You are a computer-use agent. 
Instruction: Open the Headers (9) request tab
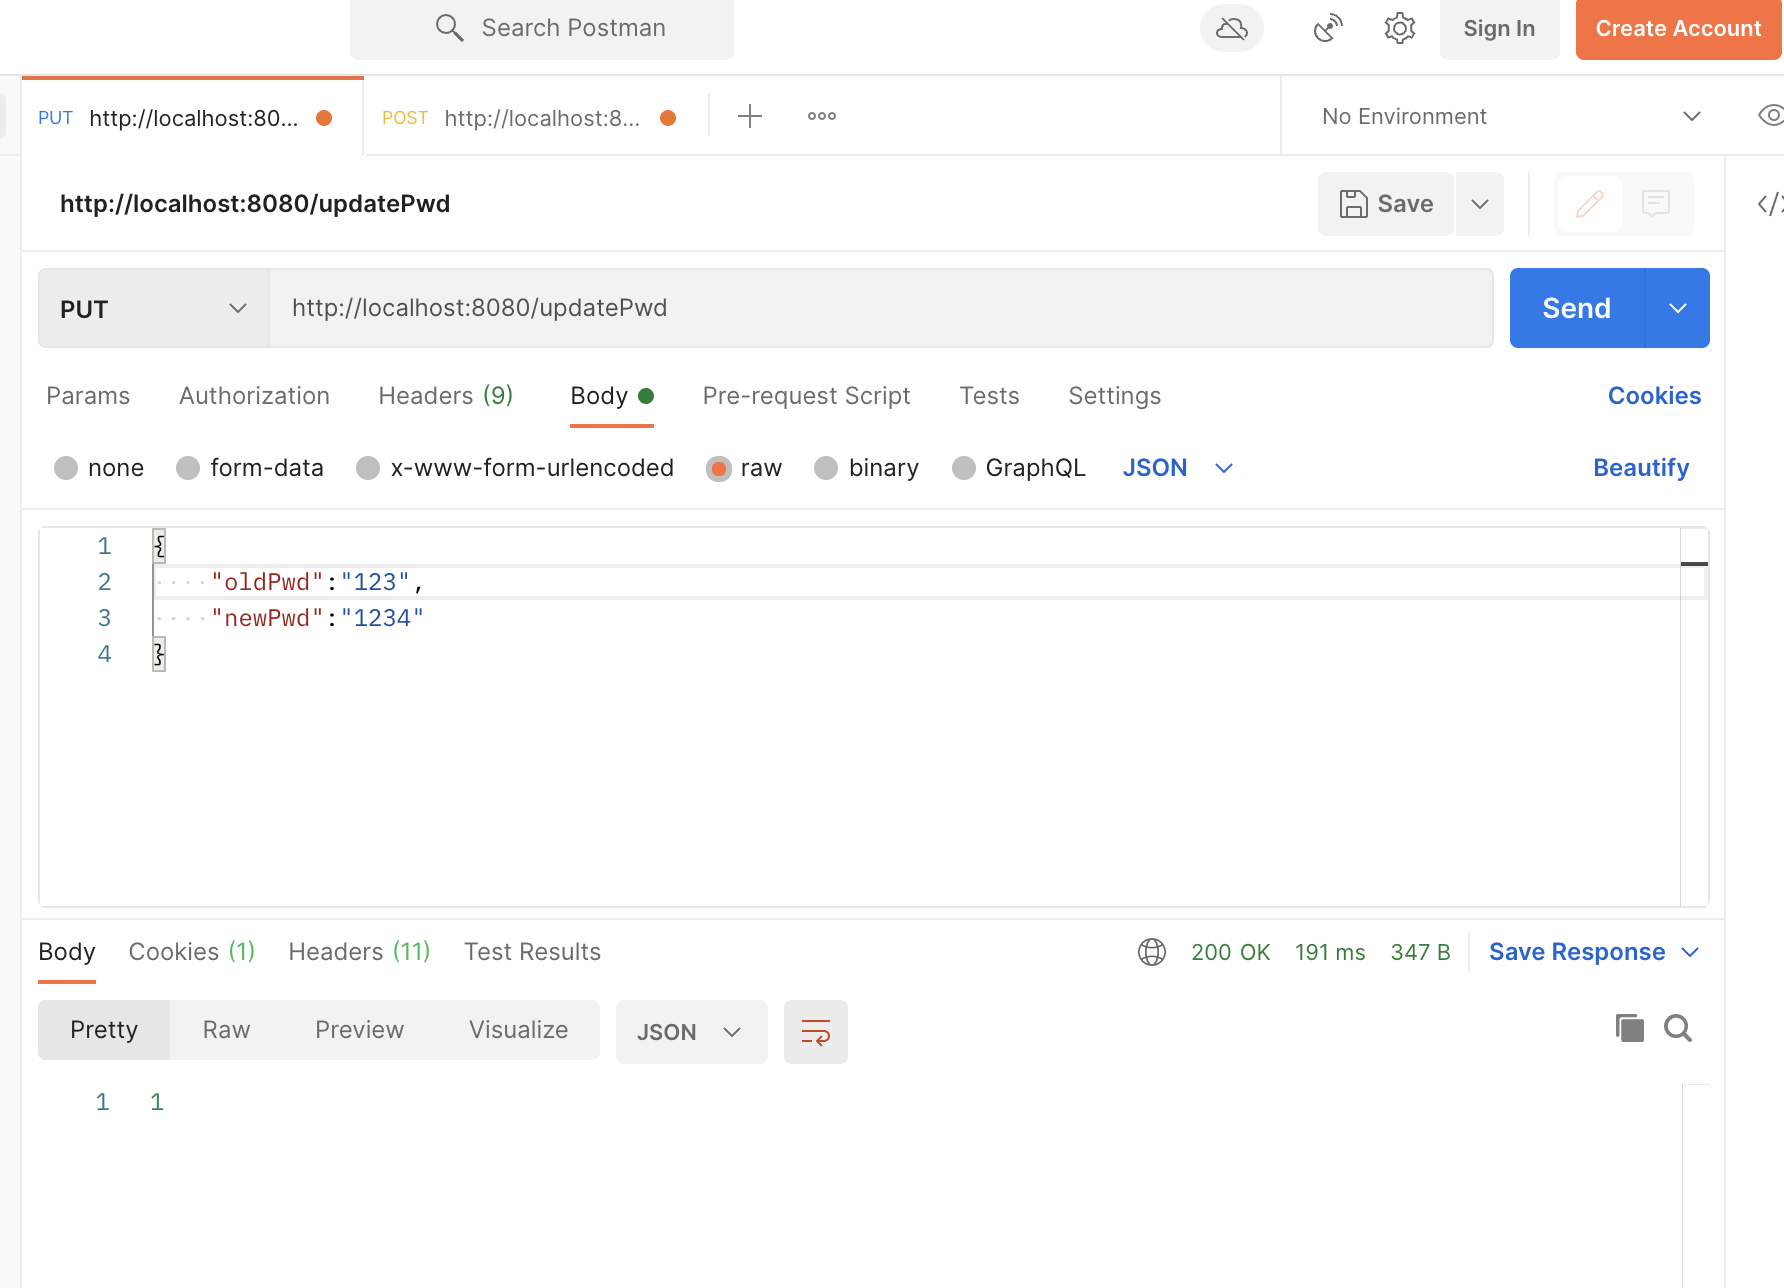point(446,396)
